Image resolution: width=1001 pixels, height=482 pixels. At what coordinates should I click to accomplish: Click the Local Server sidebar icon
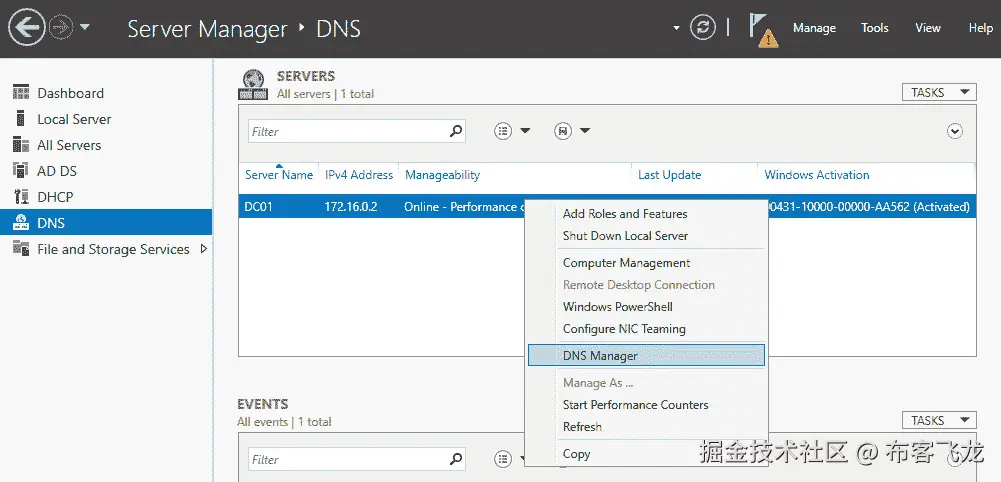tap(21, 119)
